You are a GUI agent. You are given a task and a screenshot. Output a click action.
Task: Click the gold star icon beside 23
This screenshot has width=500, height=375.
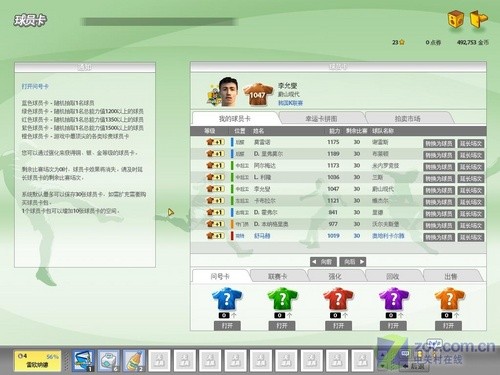(x=402, y=42)
